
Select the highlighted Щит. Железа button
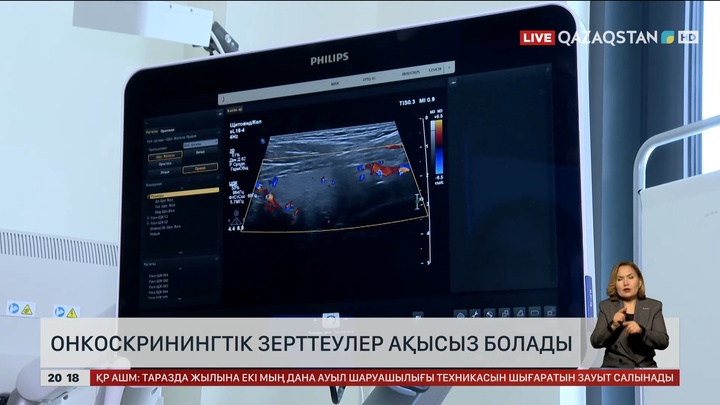coord(165,156)
